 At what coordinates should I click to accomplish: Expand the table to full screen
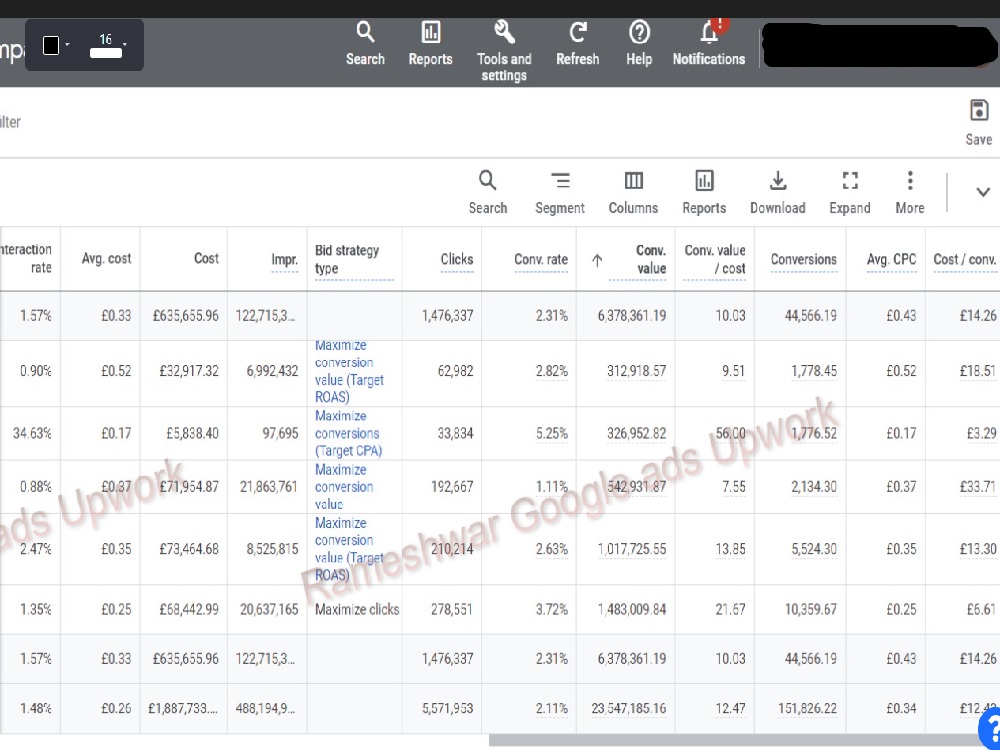click(x=849, y=192)
